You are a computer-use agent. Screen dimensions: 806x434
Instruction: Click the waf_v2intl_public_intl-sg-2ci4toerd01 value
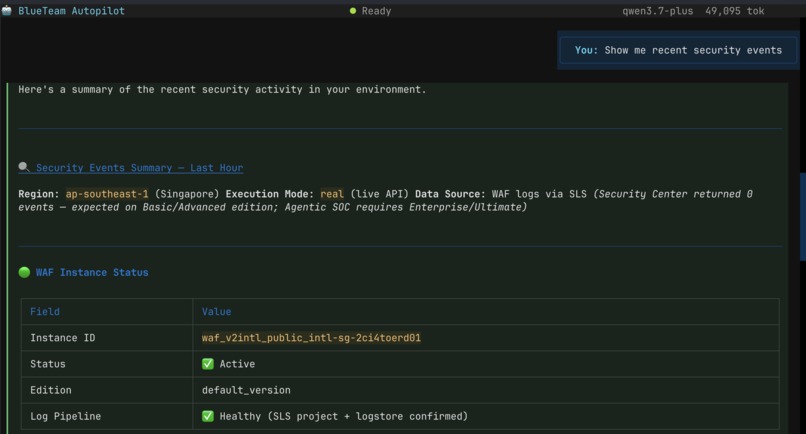pyautogui.click(x=311, y=338)
